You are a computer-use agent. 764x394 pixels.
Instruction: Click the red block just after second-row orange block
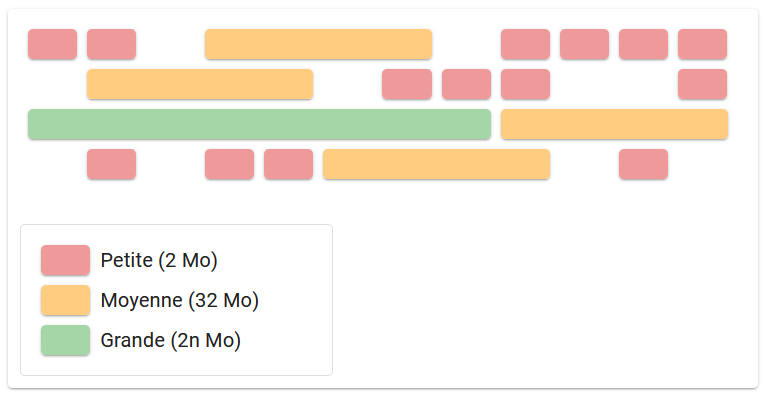(407, 84)
